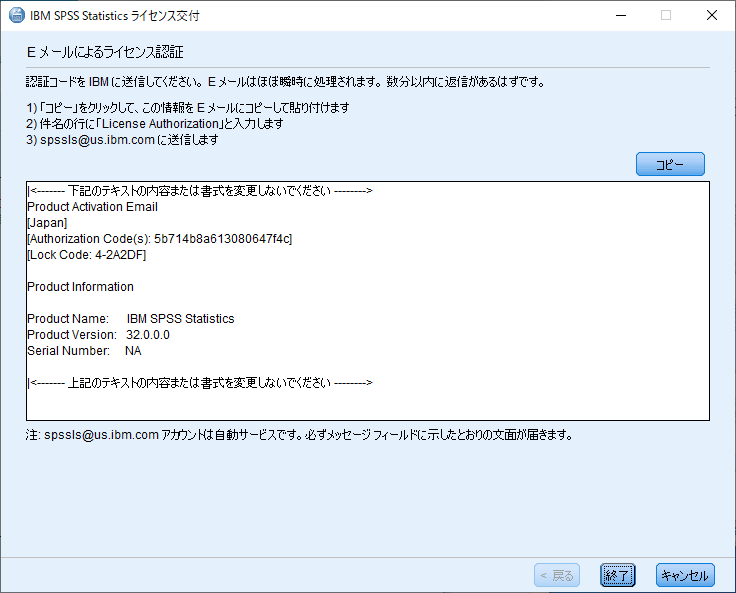The image size is (736, 593).
Task: Click the [Japan] line in text box
Action: coord(47,223)
